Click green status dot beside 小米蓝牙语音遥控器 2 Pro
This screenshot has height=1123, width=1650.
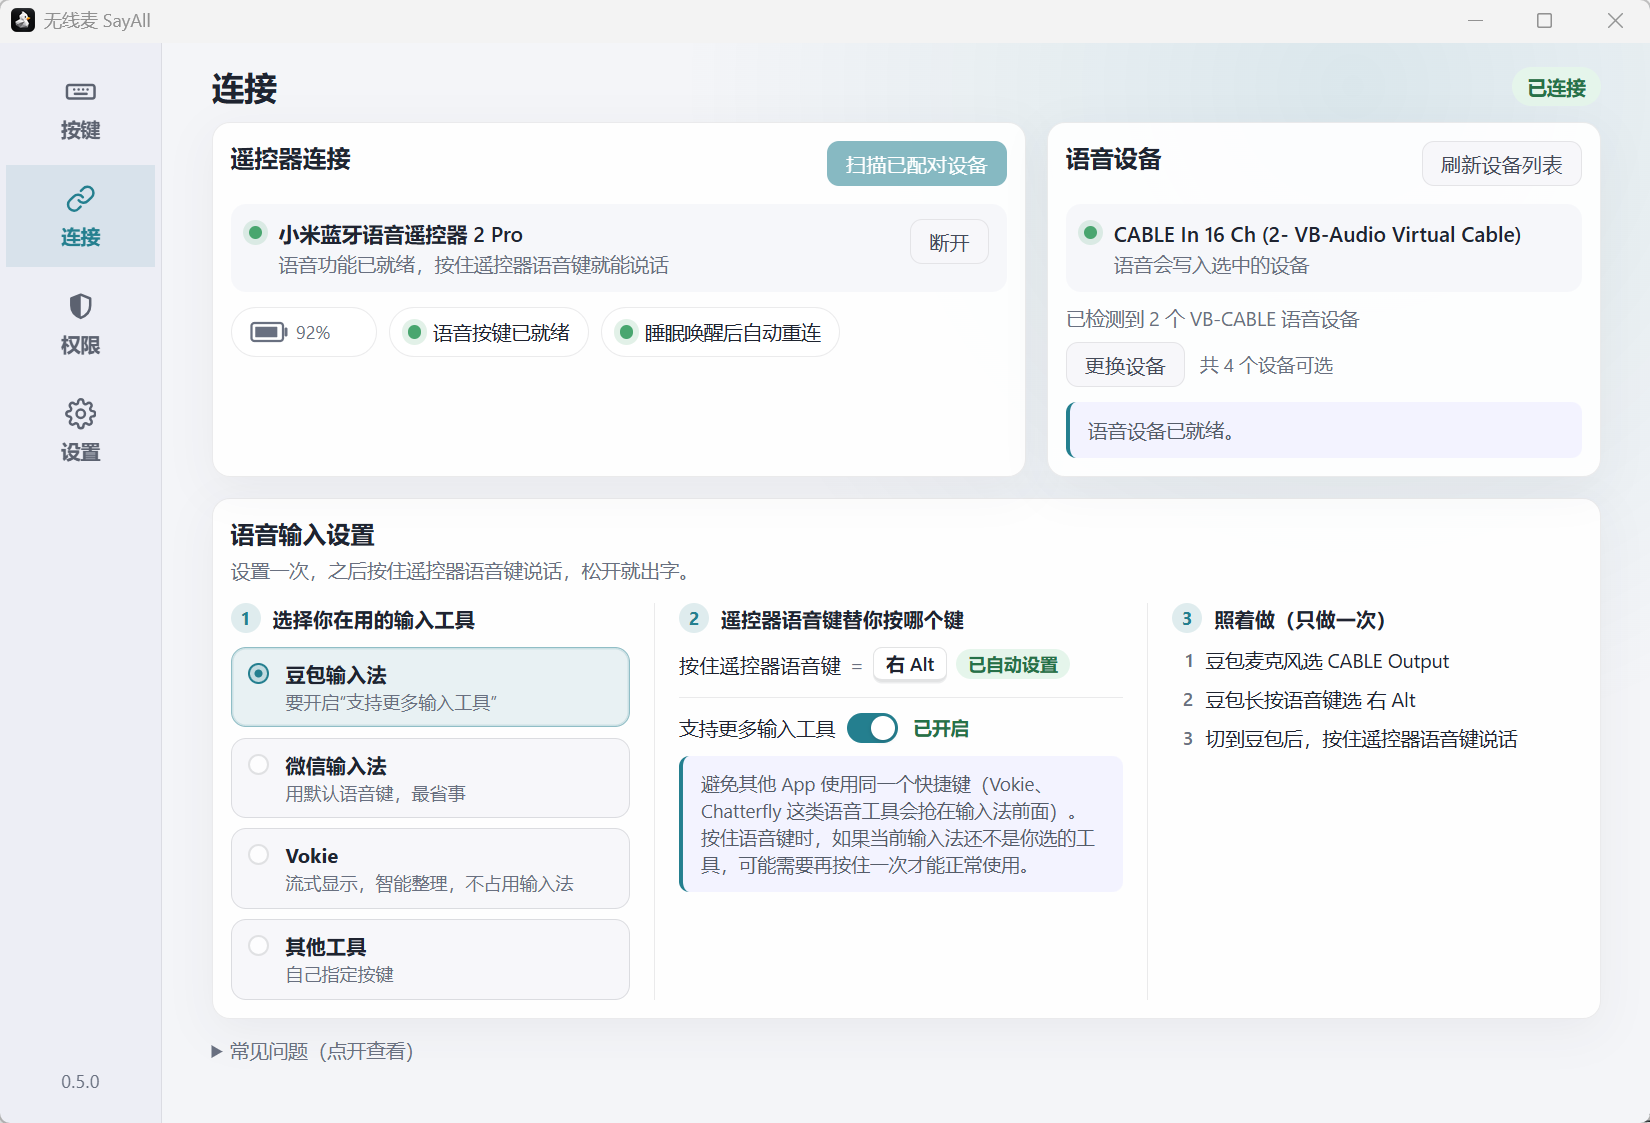coord(256,233)
